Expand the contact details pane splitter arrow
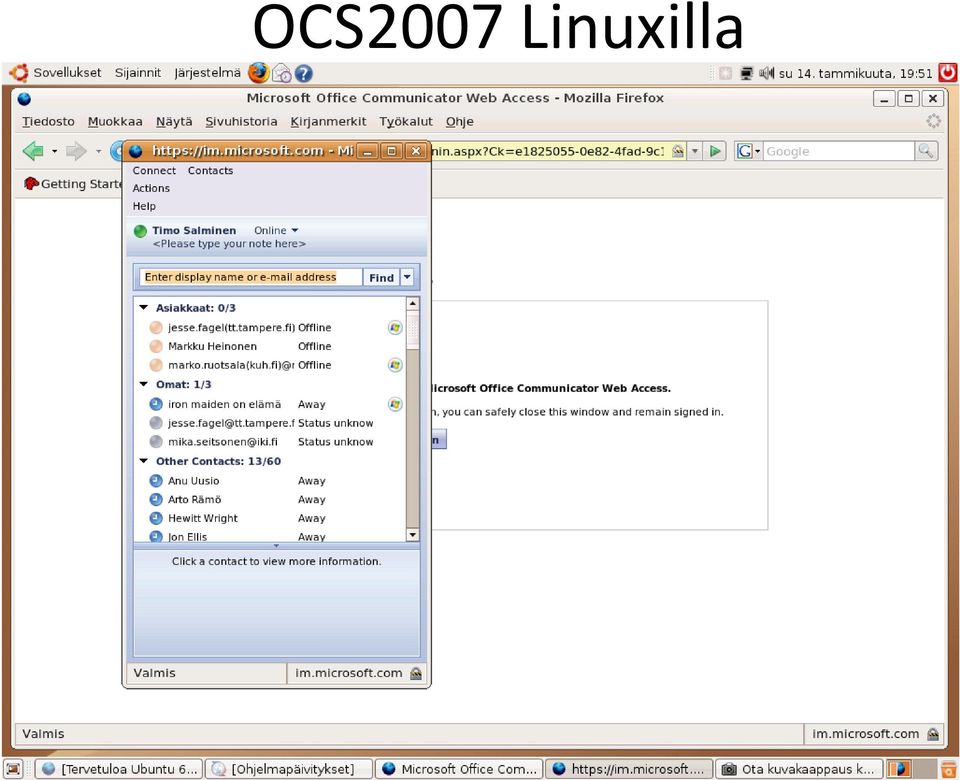 pos(276,545)
